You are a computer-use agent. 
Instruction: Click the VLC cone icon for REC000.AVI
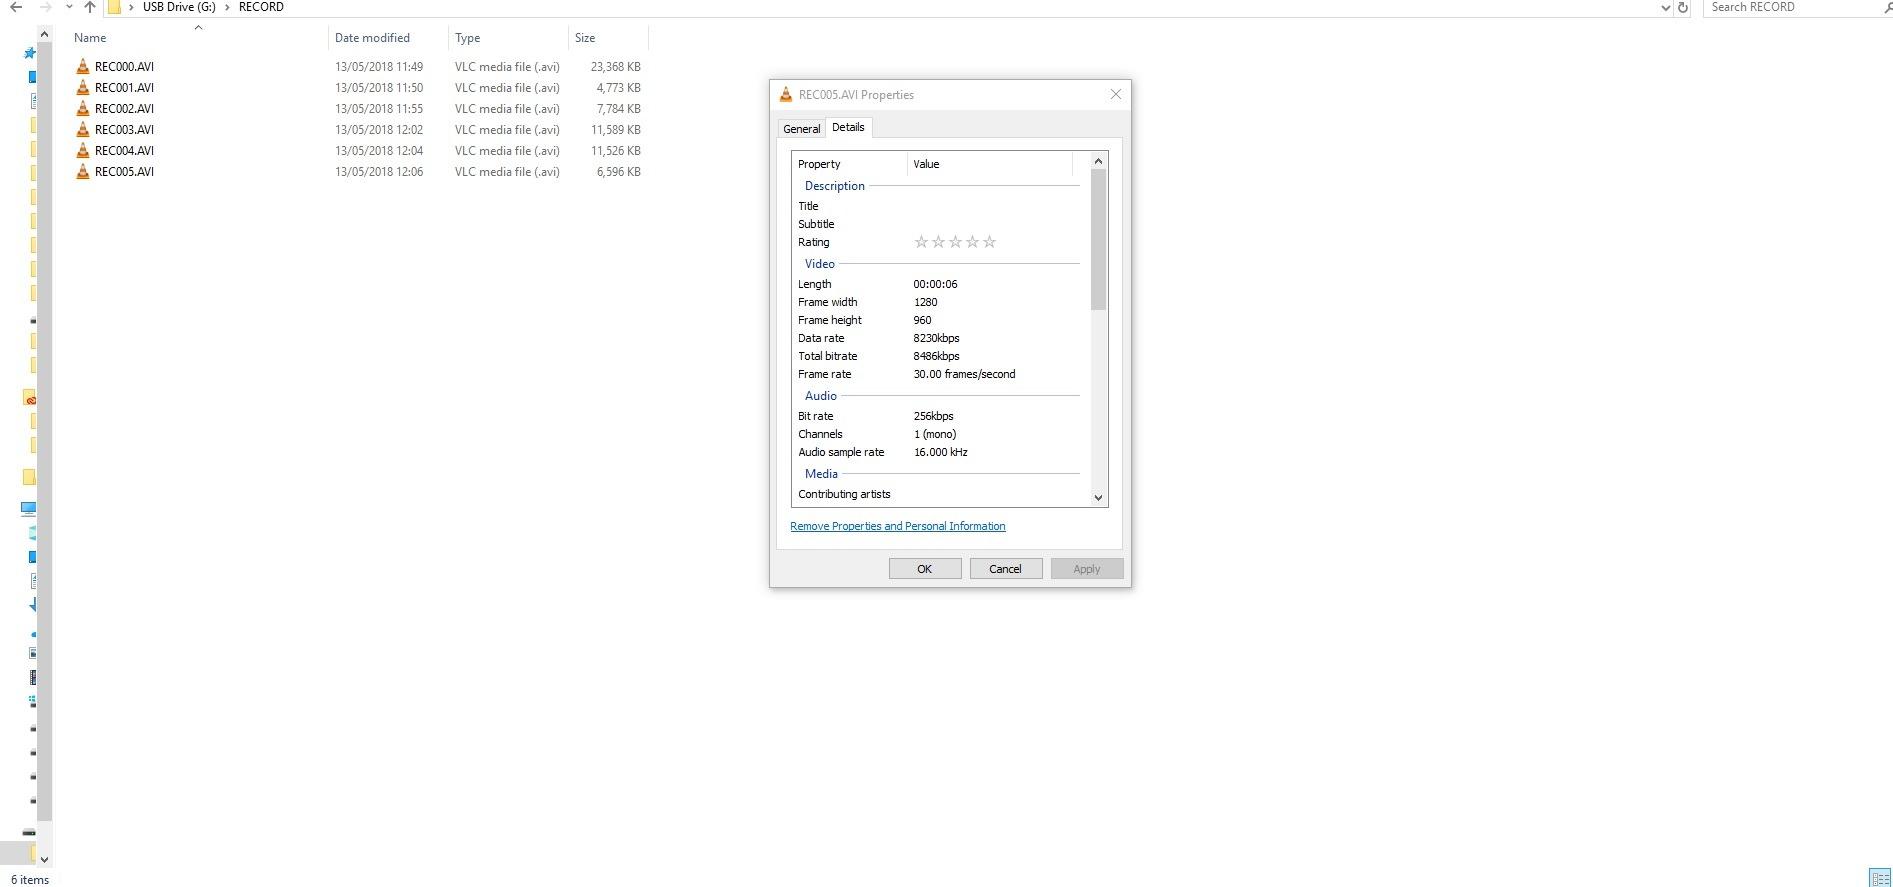point(83,67)
